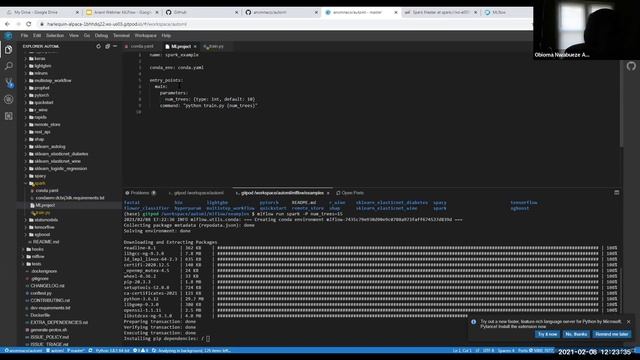Click the notification info icon
640x360 pixels.
(x=473, y=322)
